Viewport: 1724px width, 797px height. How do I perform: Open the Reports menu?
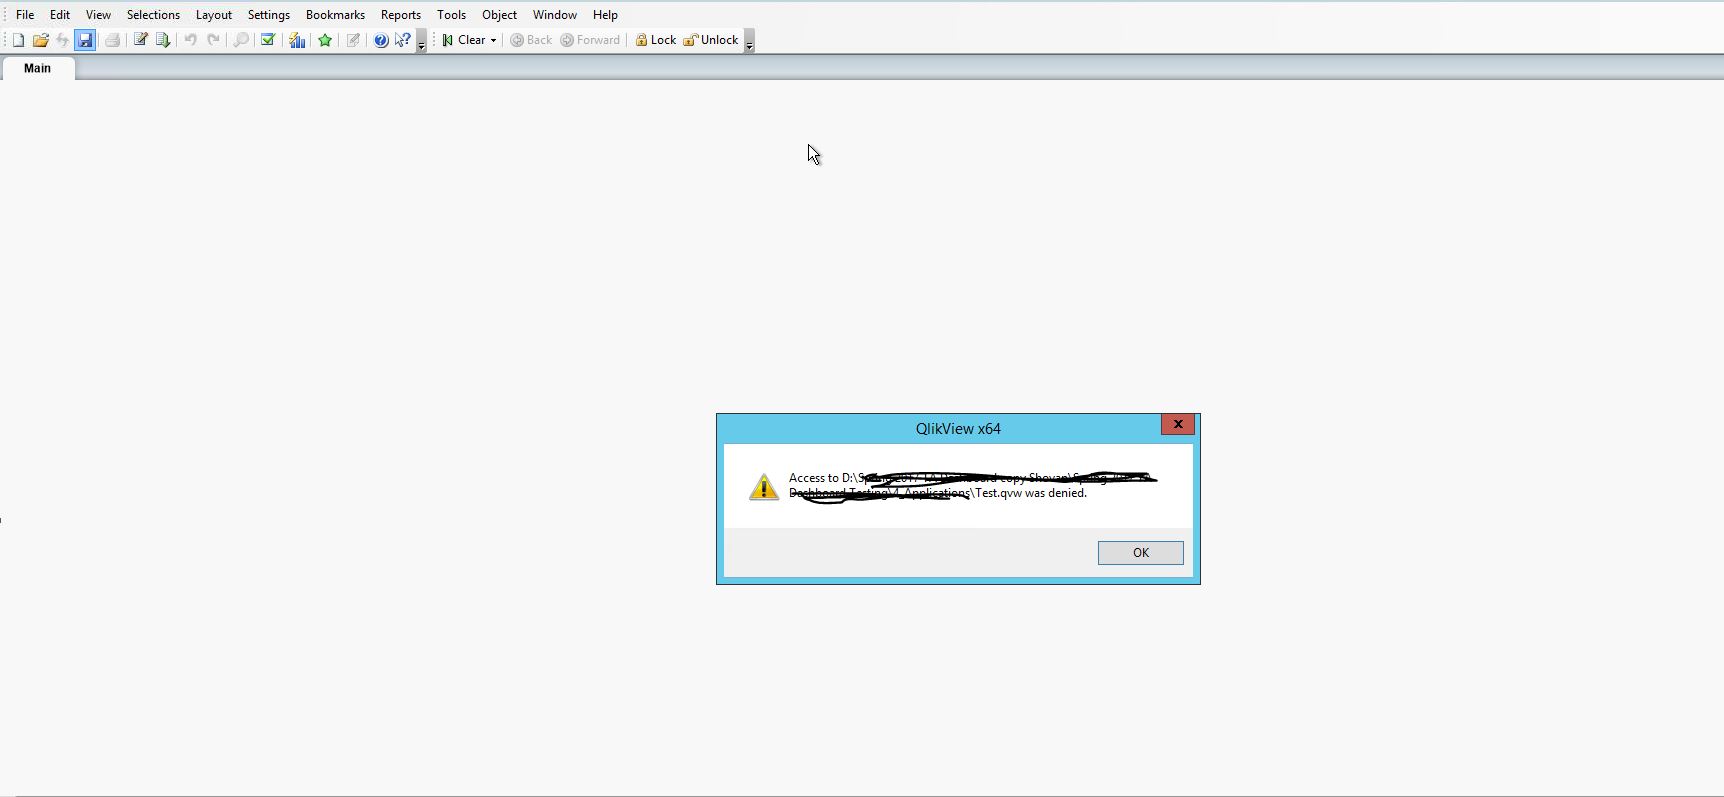(x=401, y=15)
